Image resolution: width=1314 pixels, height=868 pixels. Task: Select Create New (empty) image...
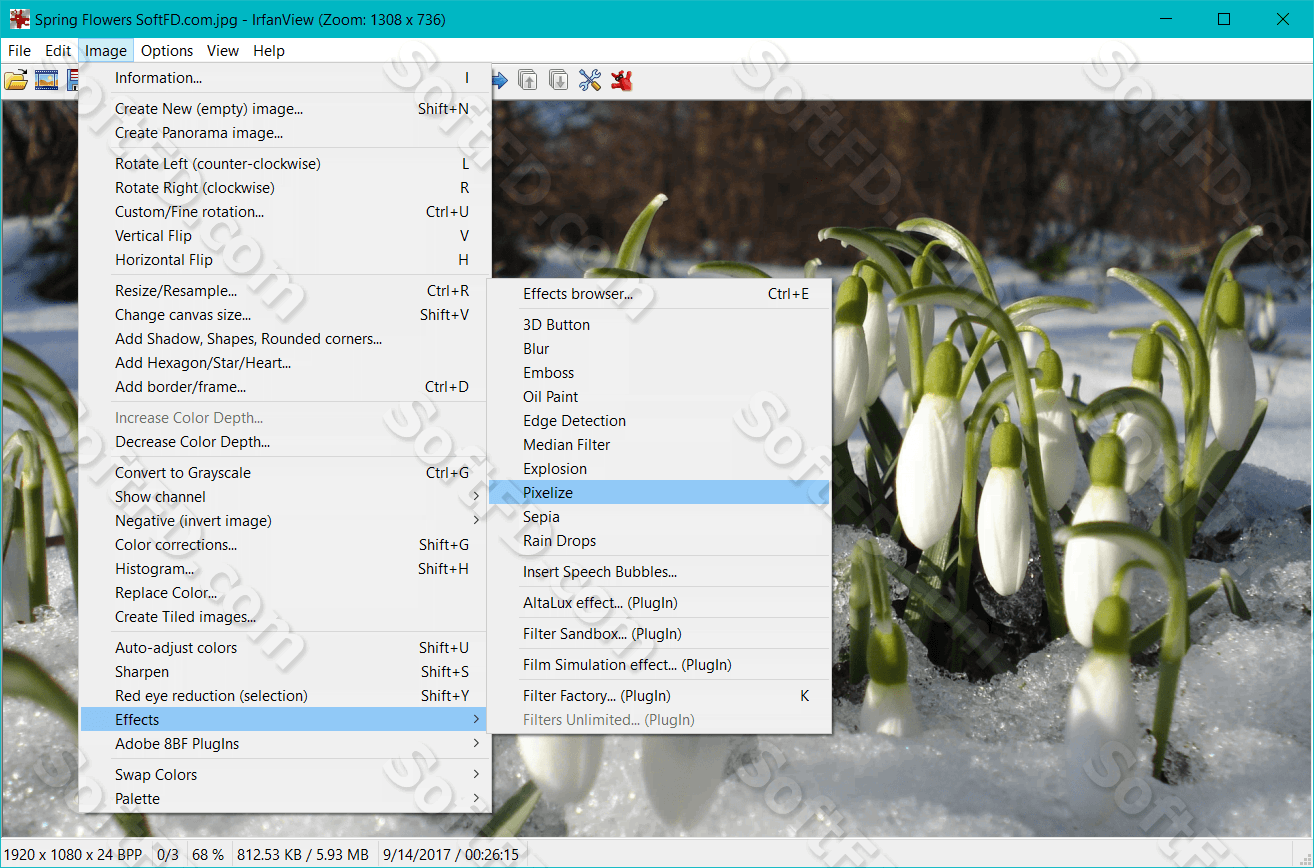point(285,109)
